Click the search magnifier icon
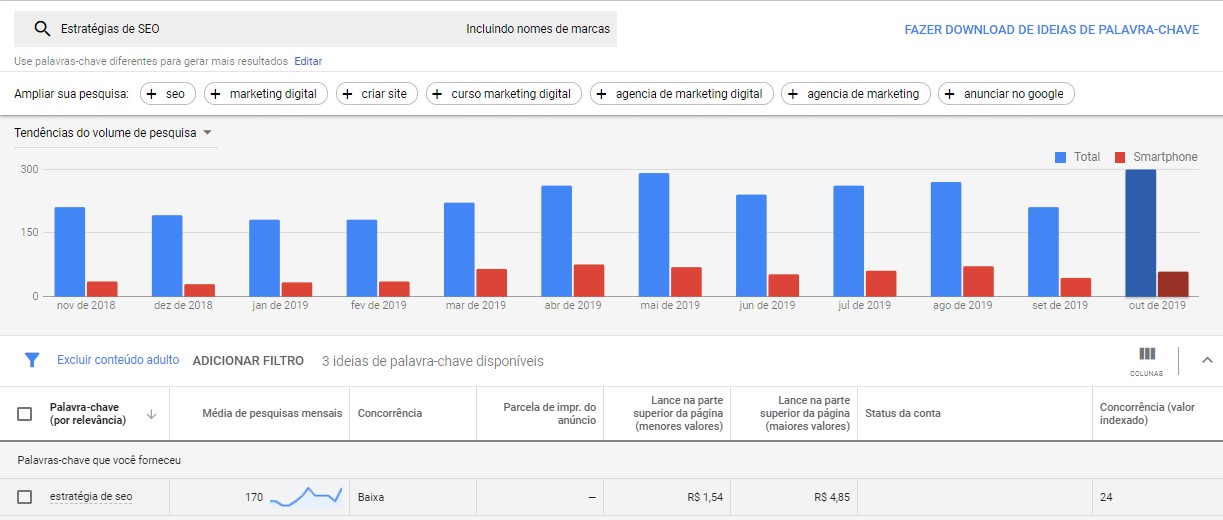The image size is (1223, 520). [41, 29]
